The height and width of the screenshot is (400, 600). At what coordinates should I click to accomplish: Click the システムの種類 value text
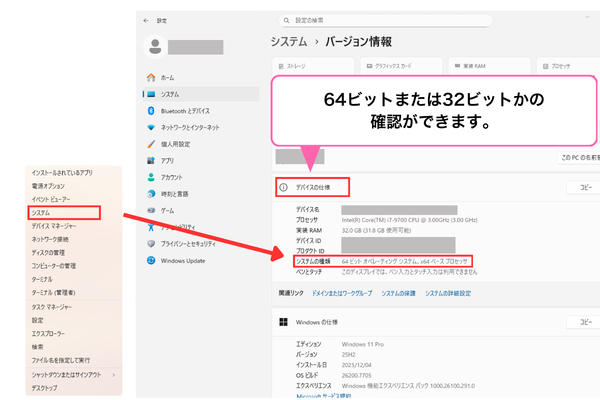click(404, 261)
